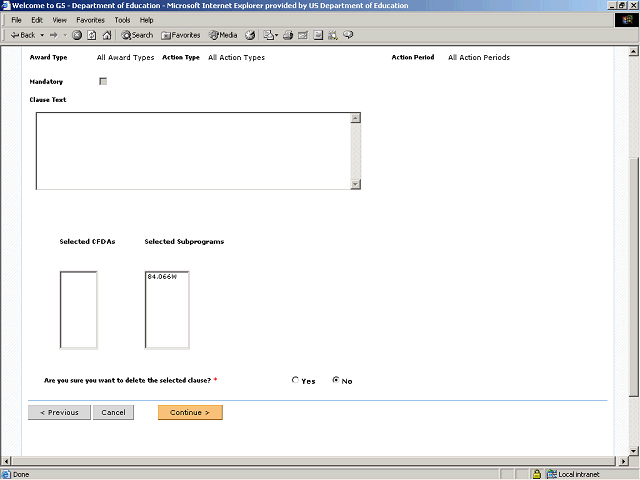Screen dimensions: 640x480
Task: Go to the Home page icon
Action: pos(107,35)
